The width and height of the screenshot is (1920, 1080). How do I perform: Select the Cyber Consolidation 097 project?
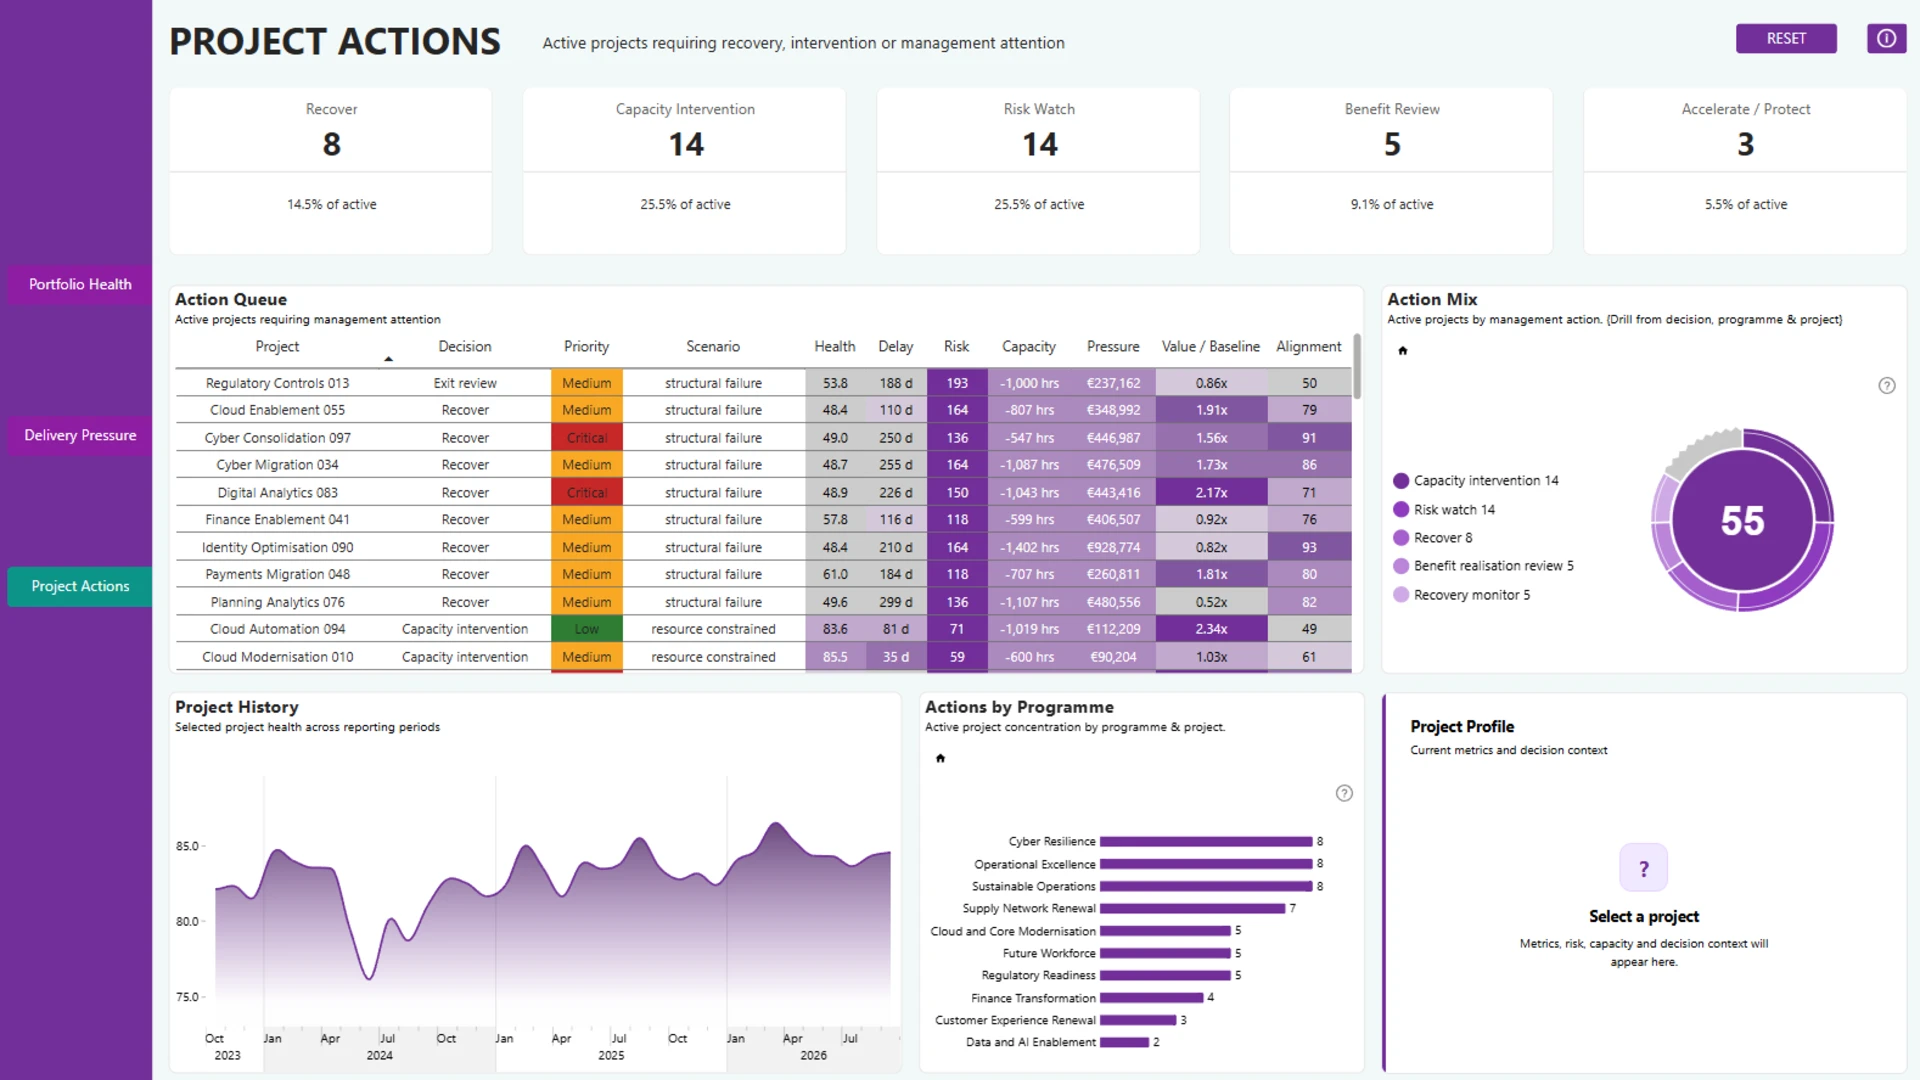[277, 438]
